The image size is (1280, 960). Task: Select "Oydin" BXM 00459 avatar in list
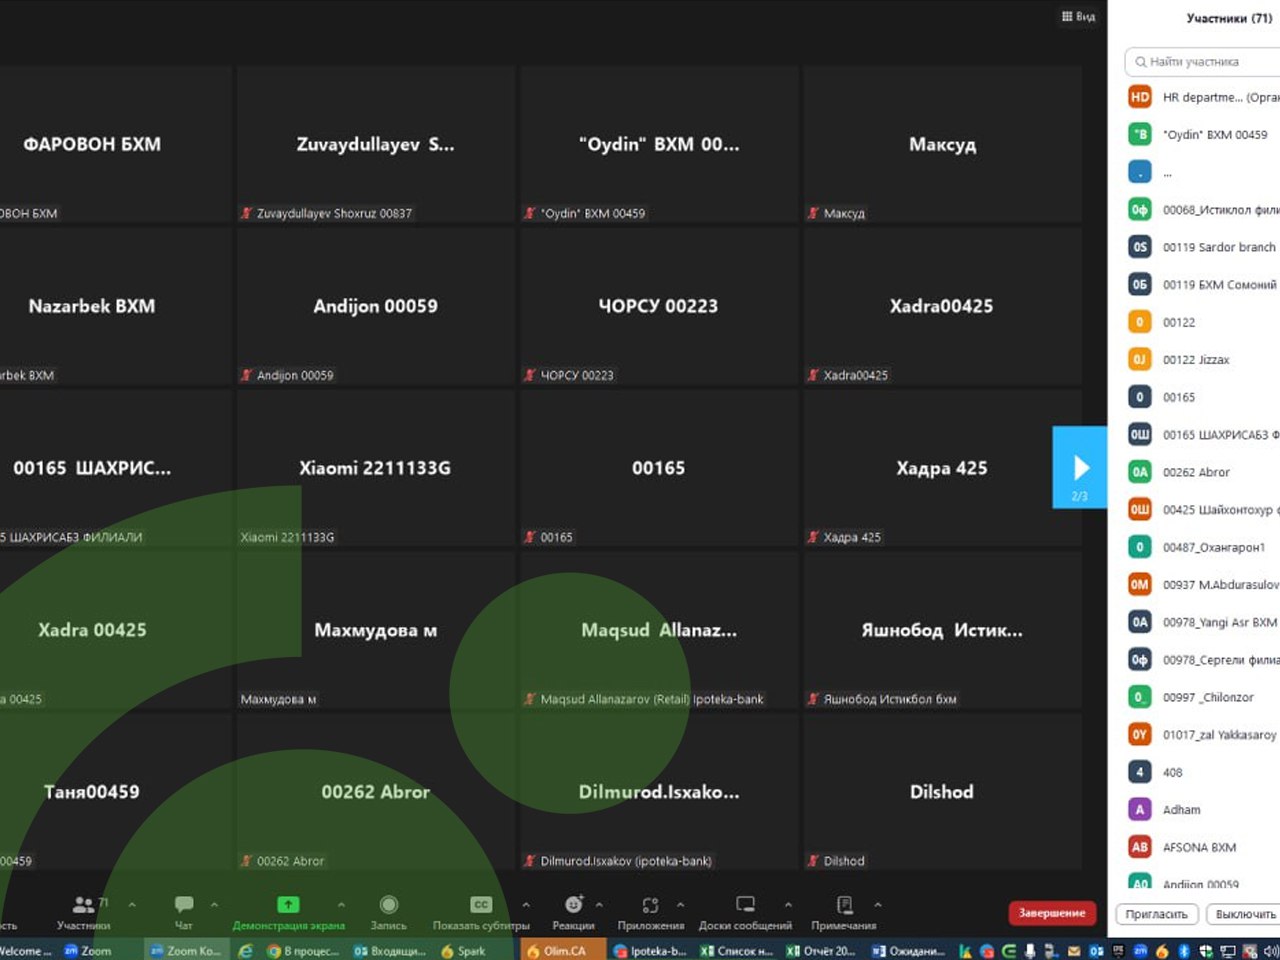1140,134
